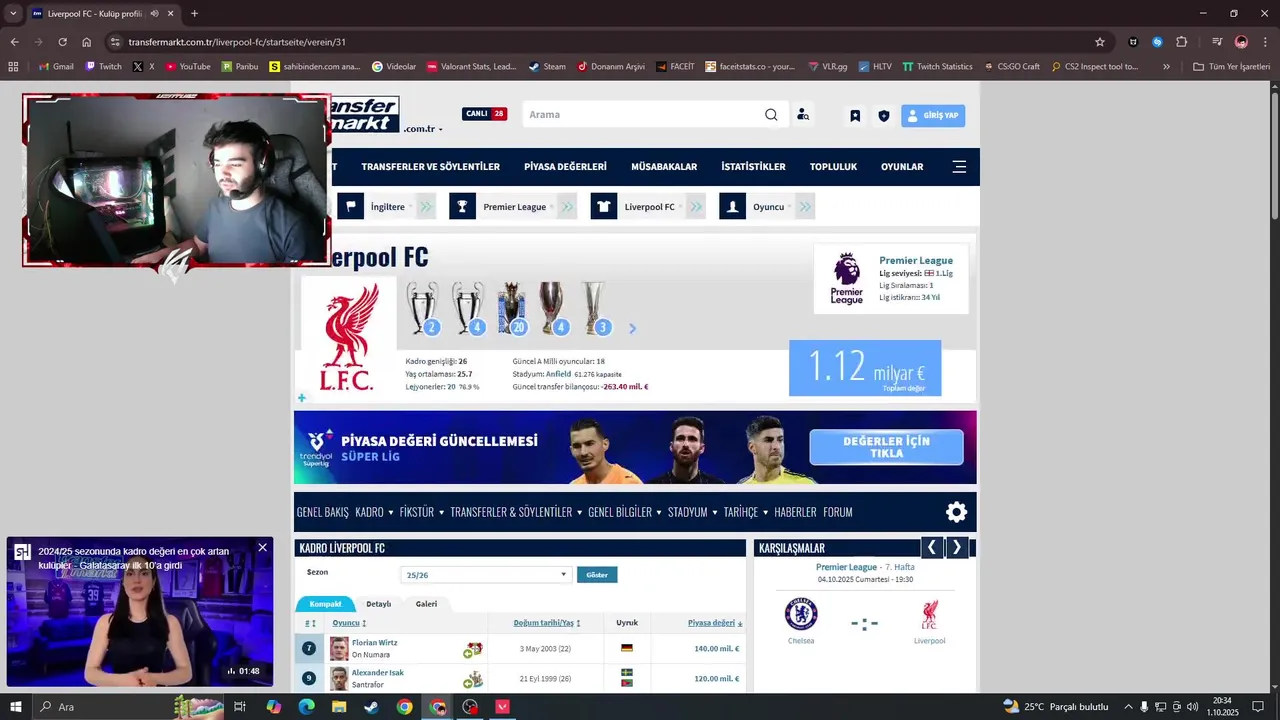Show next trophies with the blue arrow

click(632, 328)
